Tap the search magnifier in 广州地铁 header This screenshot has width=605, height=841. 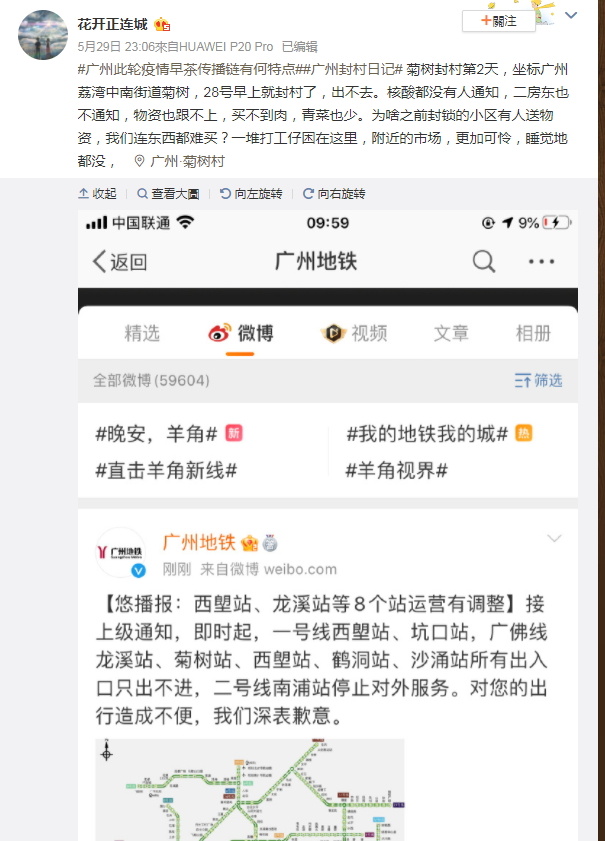tap(484, 262)
